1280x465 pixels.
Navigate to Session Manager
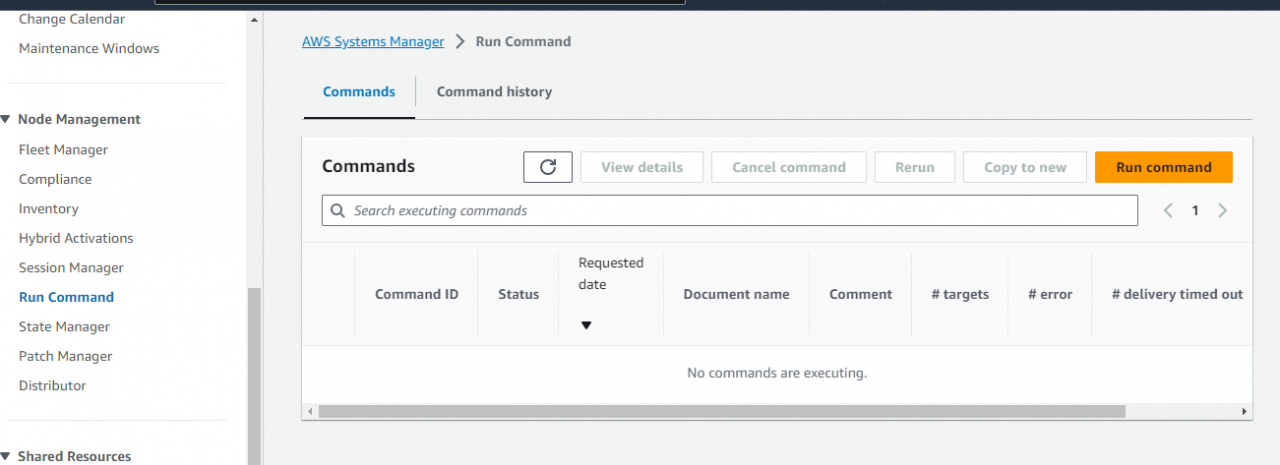(71, 268)
